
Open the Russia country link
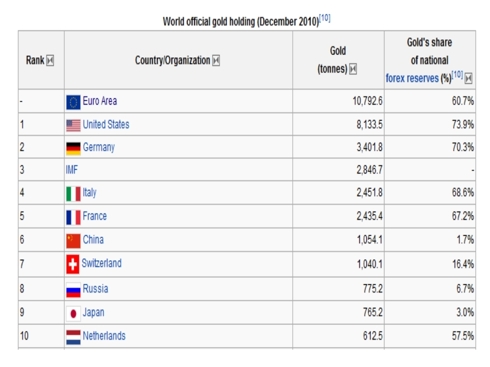[x=95, y=289]
